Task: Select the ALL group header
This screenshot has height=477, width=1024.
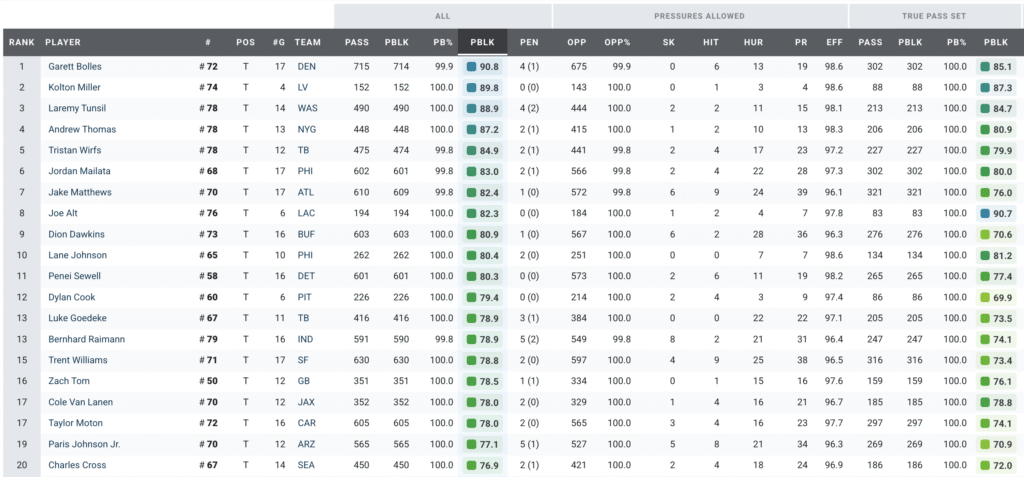Action: click(442, 16)
